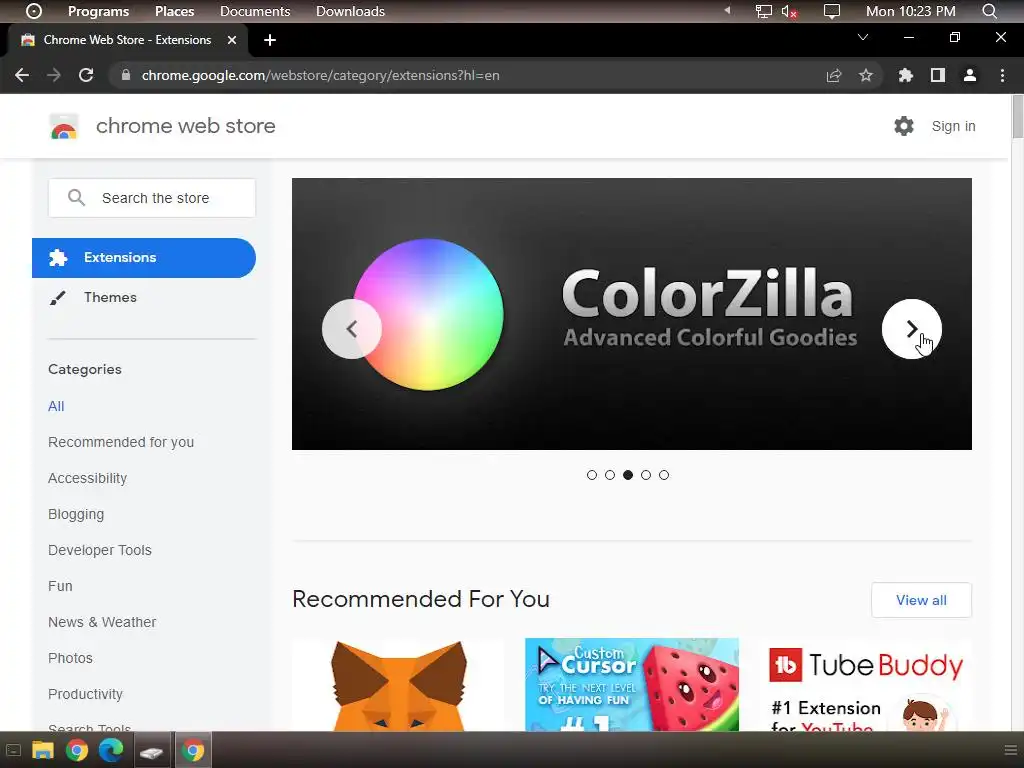Toggle the muted volume icon
Image resolution: width=1024 pixels, height=768 pixels.
[x=789, y=11]
